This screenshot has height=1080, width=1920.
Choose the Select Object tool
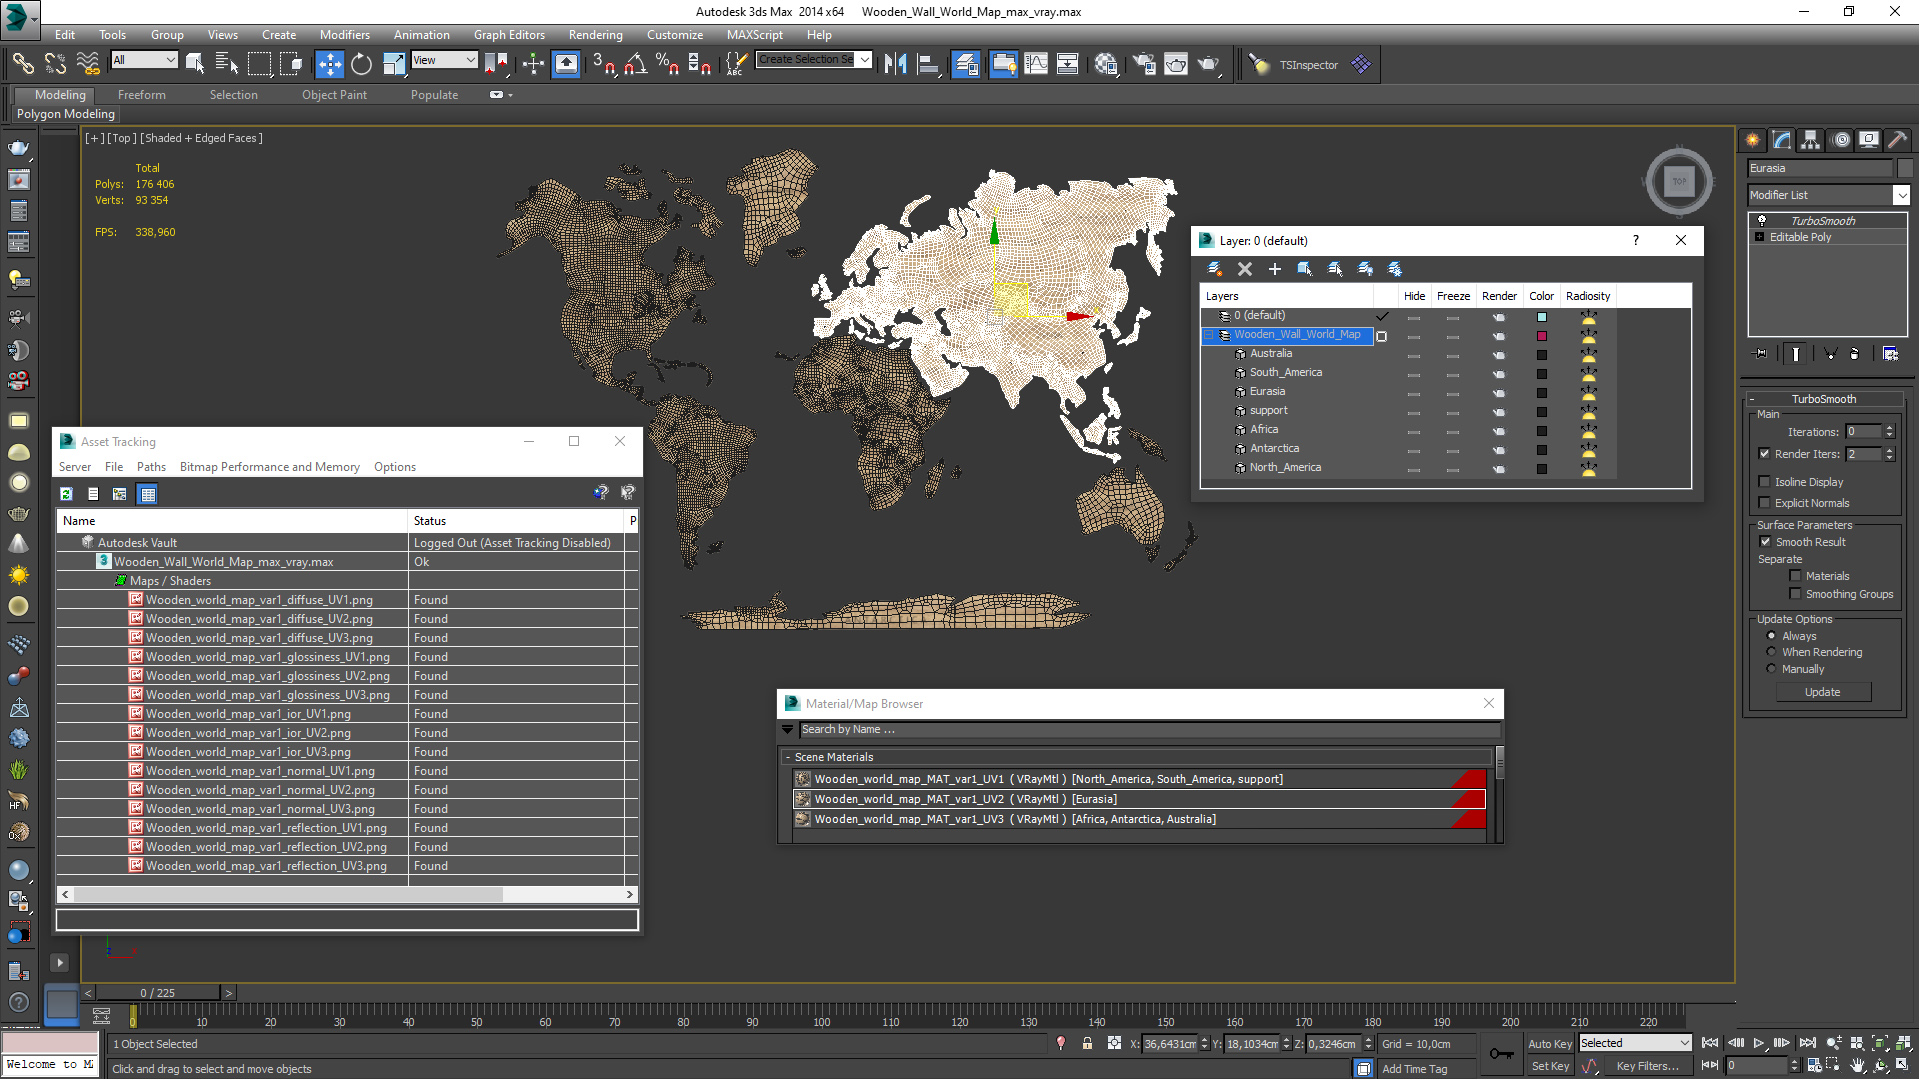(x=195, y=64)
